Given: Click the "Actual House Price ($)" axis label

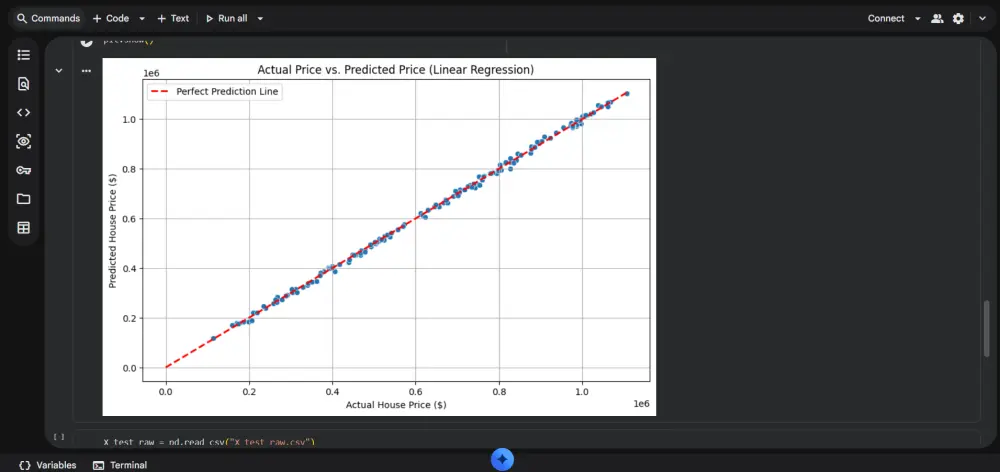Looking at the screenshot, I should (395, 405).
